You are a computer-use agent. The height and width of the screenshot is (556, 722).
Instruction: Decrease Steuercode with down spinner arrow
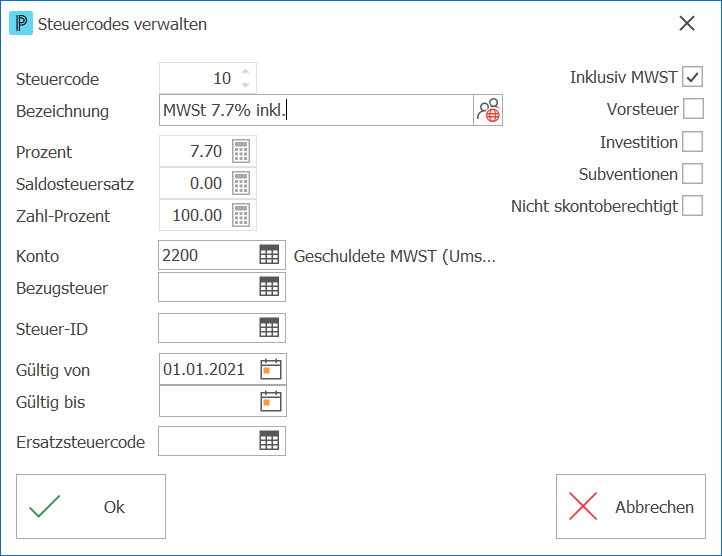[245, 85]
